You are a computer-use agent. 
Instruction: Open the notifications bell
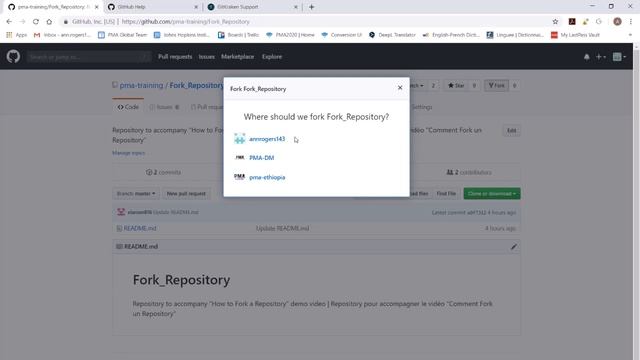[x=587, y=57]
